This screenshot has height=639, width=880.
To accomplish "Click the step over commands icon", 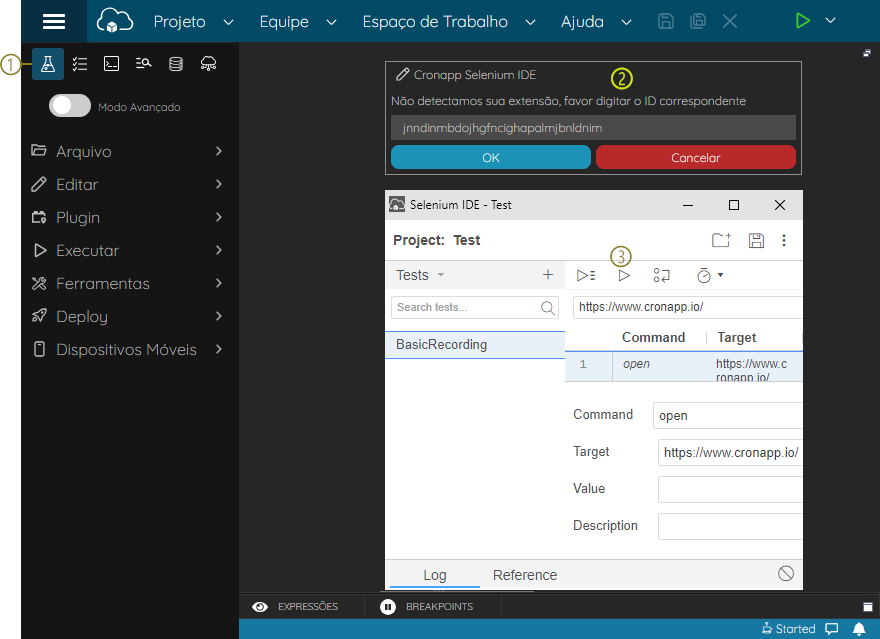I will point(662,275).
